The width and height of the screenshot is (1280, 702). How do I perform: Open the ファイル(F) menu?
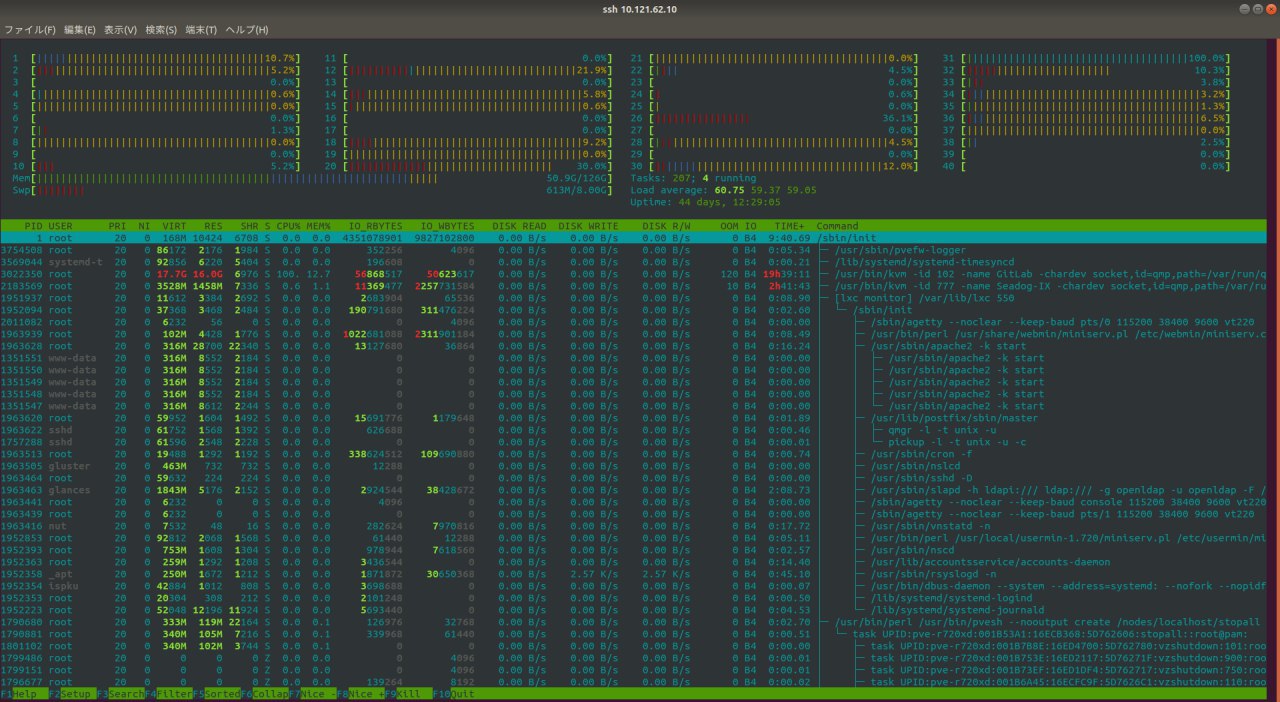pos(30,30)
